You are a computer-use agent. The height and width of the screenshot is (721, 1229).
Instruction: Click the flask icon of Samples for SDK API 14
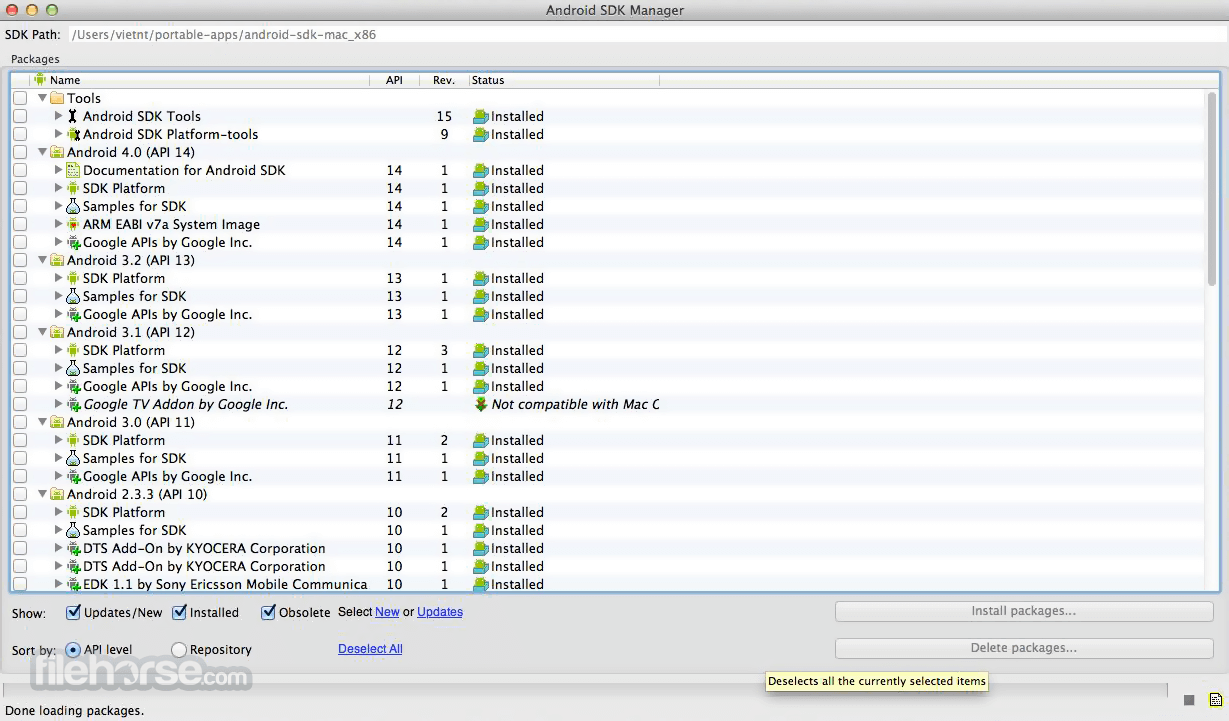(x=72, y=206)
